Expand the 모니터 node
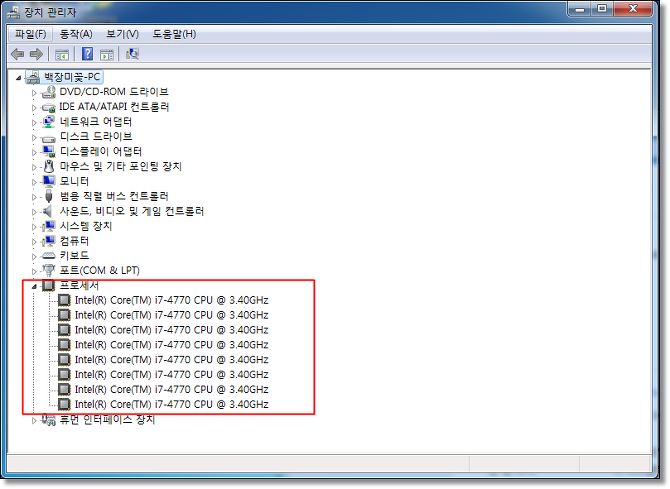 (34, 182)
